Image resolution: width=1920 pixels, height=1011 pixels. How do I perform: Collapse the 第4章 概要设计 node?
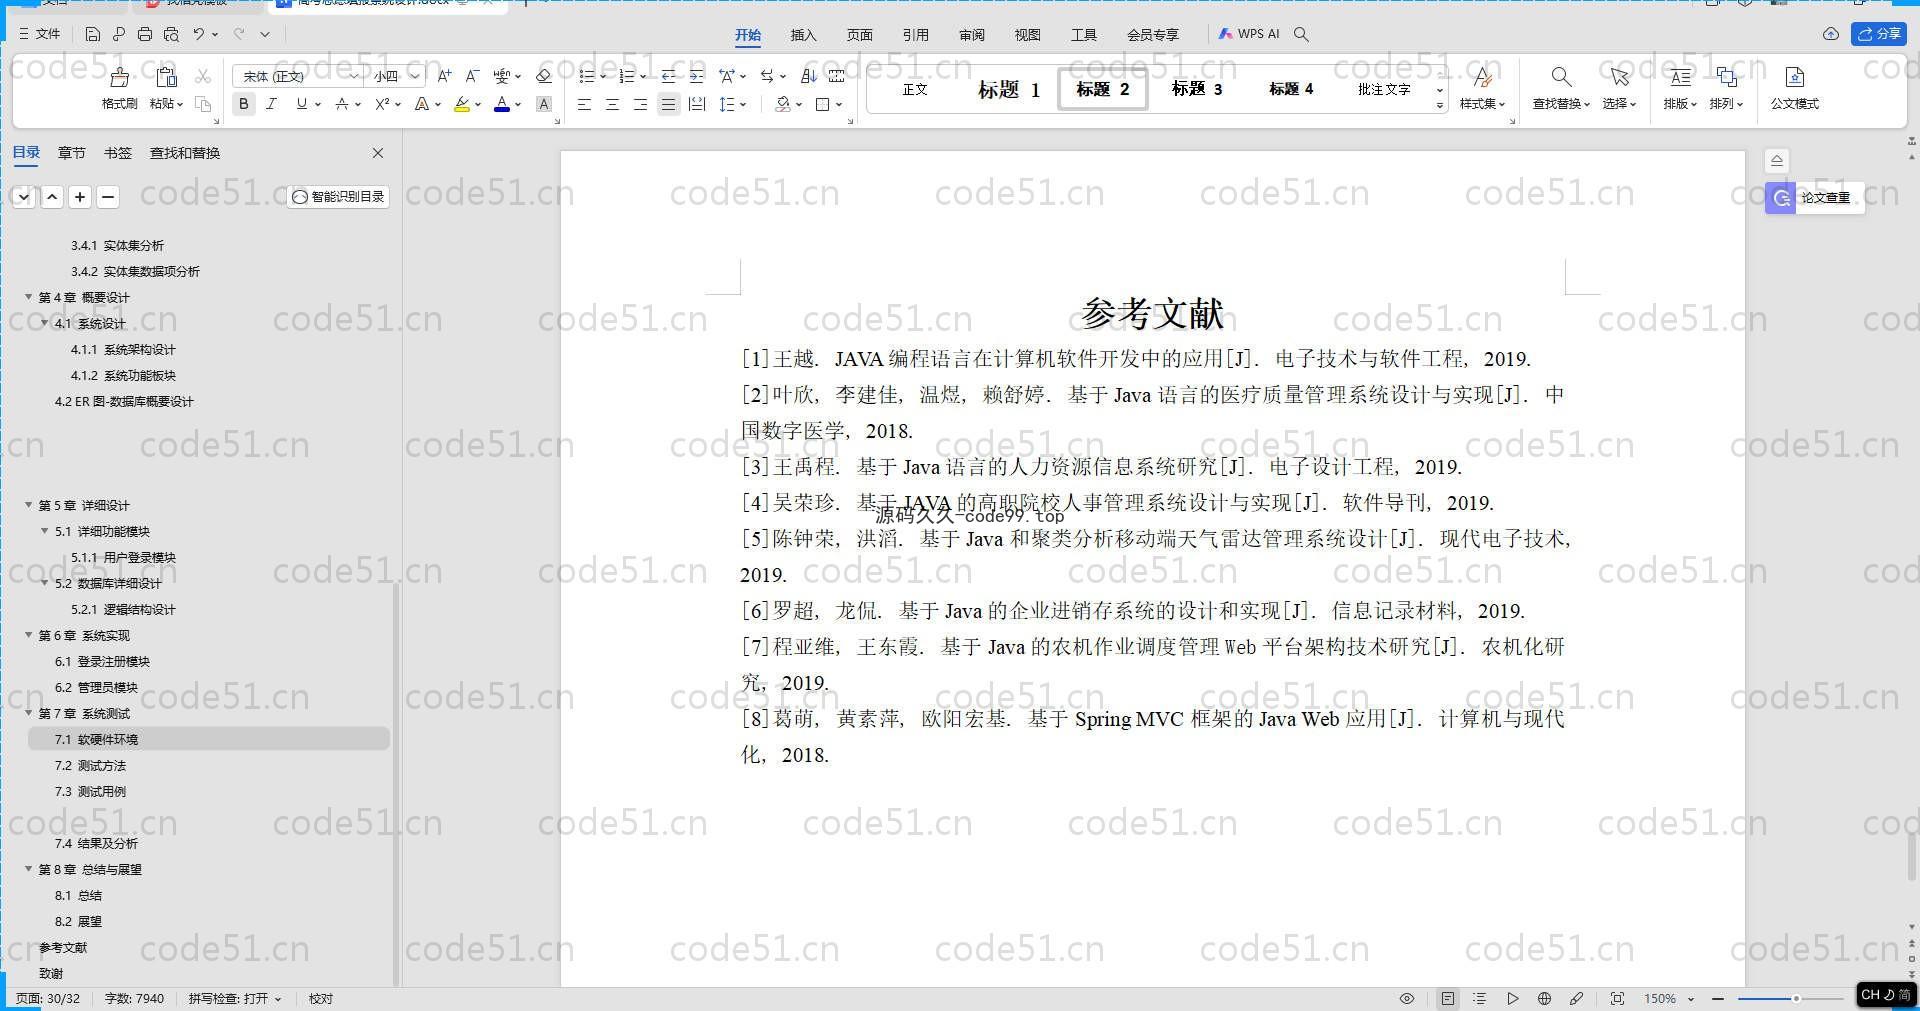(x=28, y=297)
